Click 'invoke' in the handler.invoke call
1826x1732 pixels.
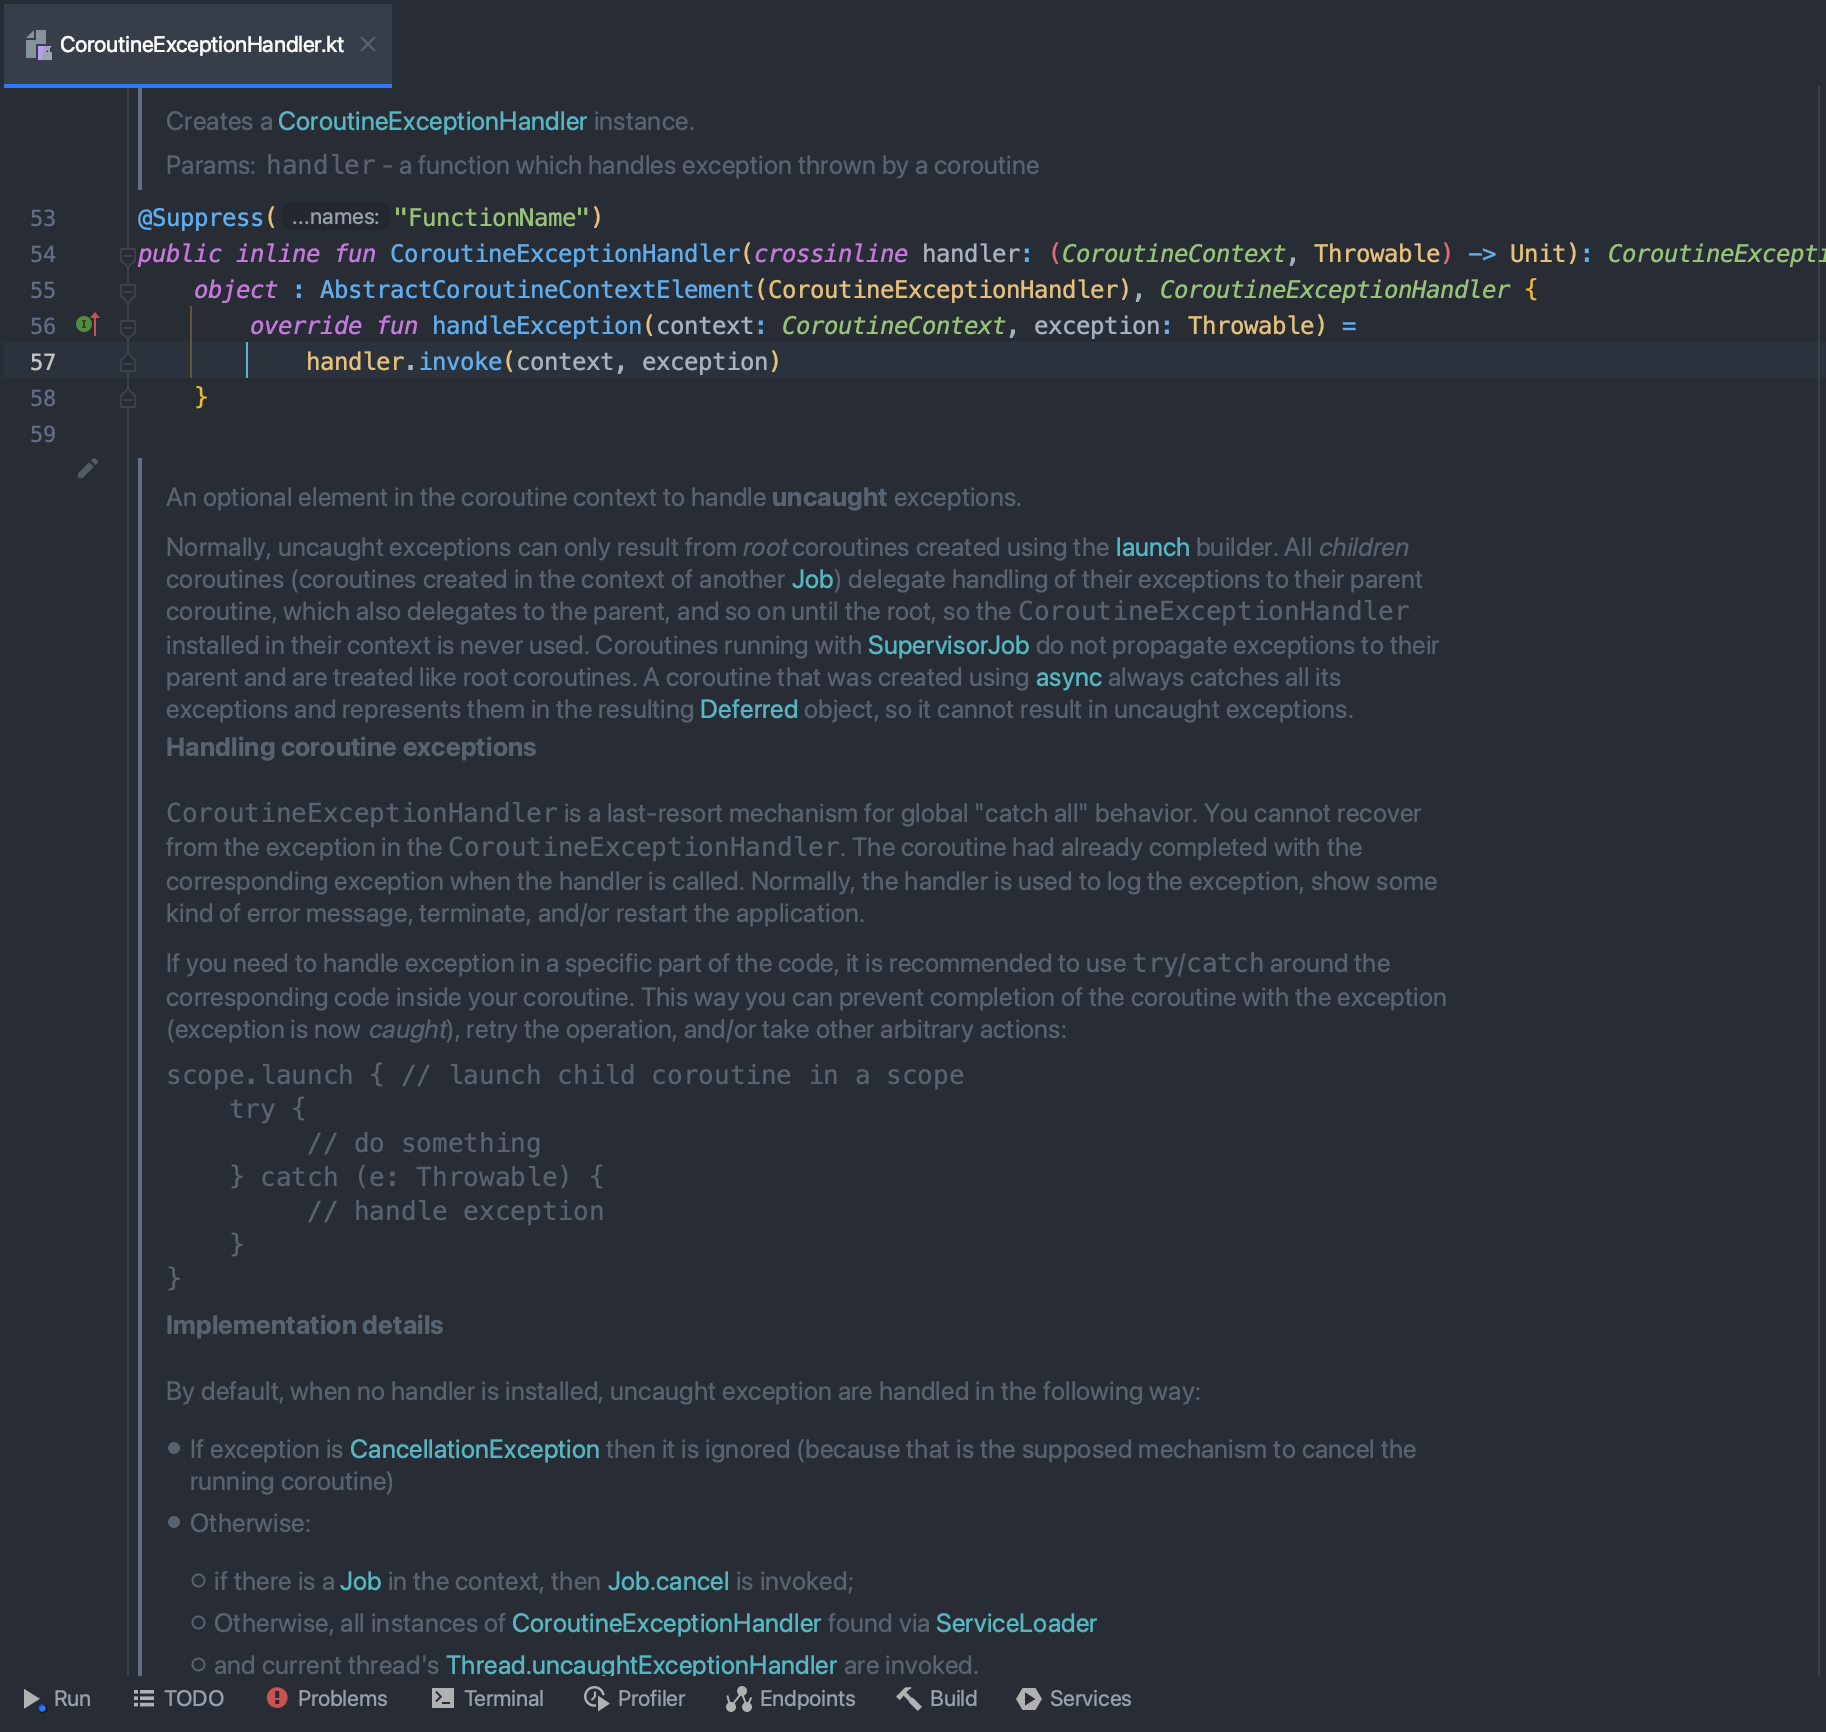click(x=460, y=361)
